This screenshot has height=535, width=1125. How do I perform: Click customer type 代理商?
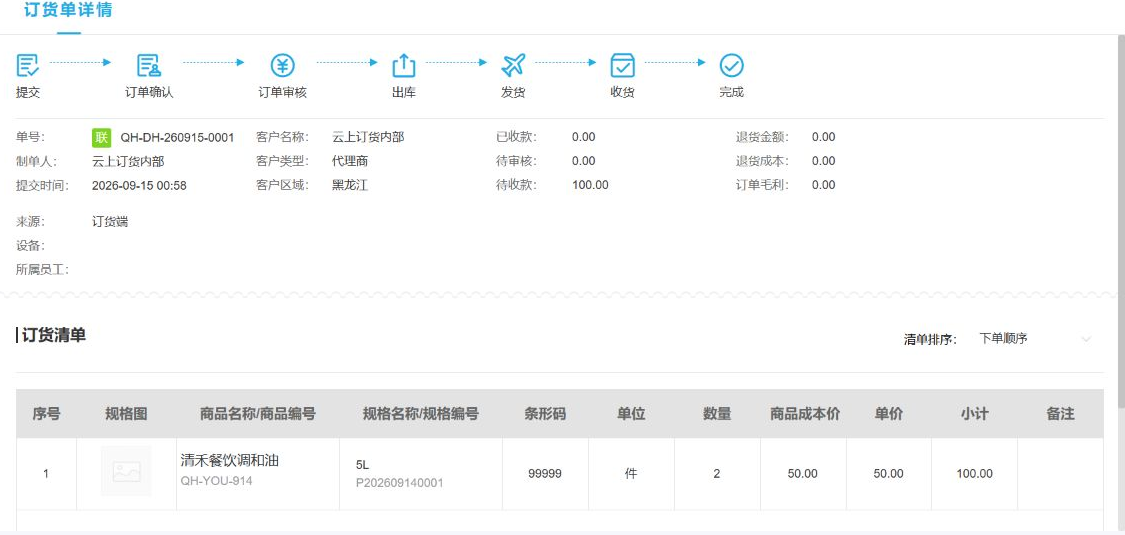click(x=350, y=161)
